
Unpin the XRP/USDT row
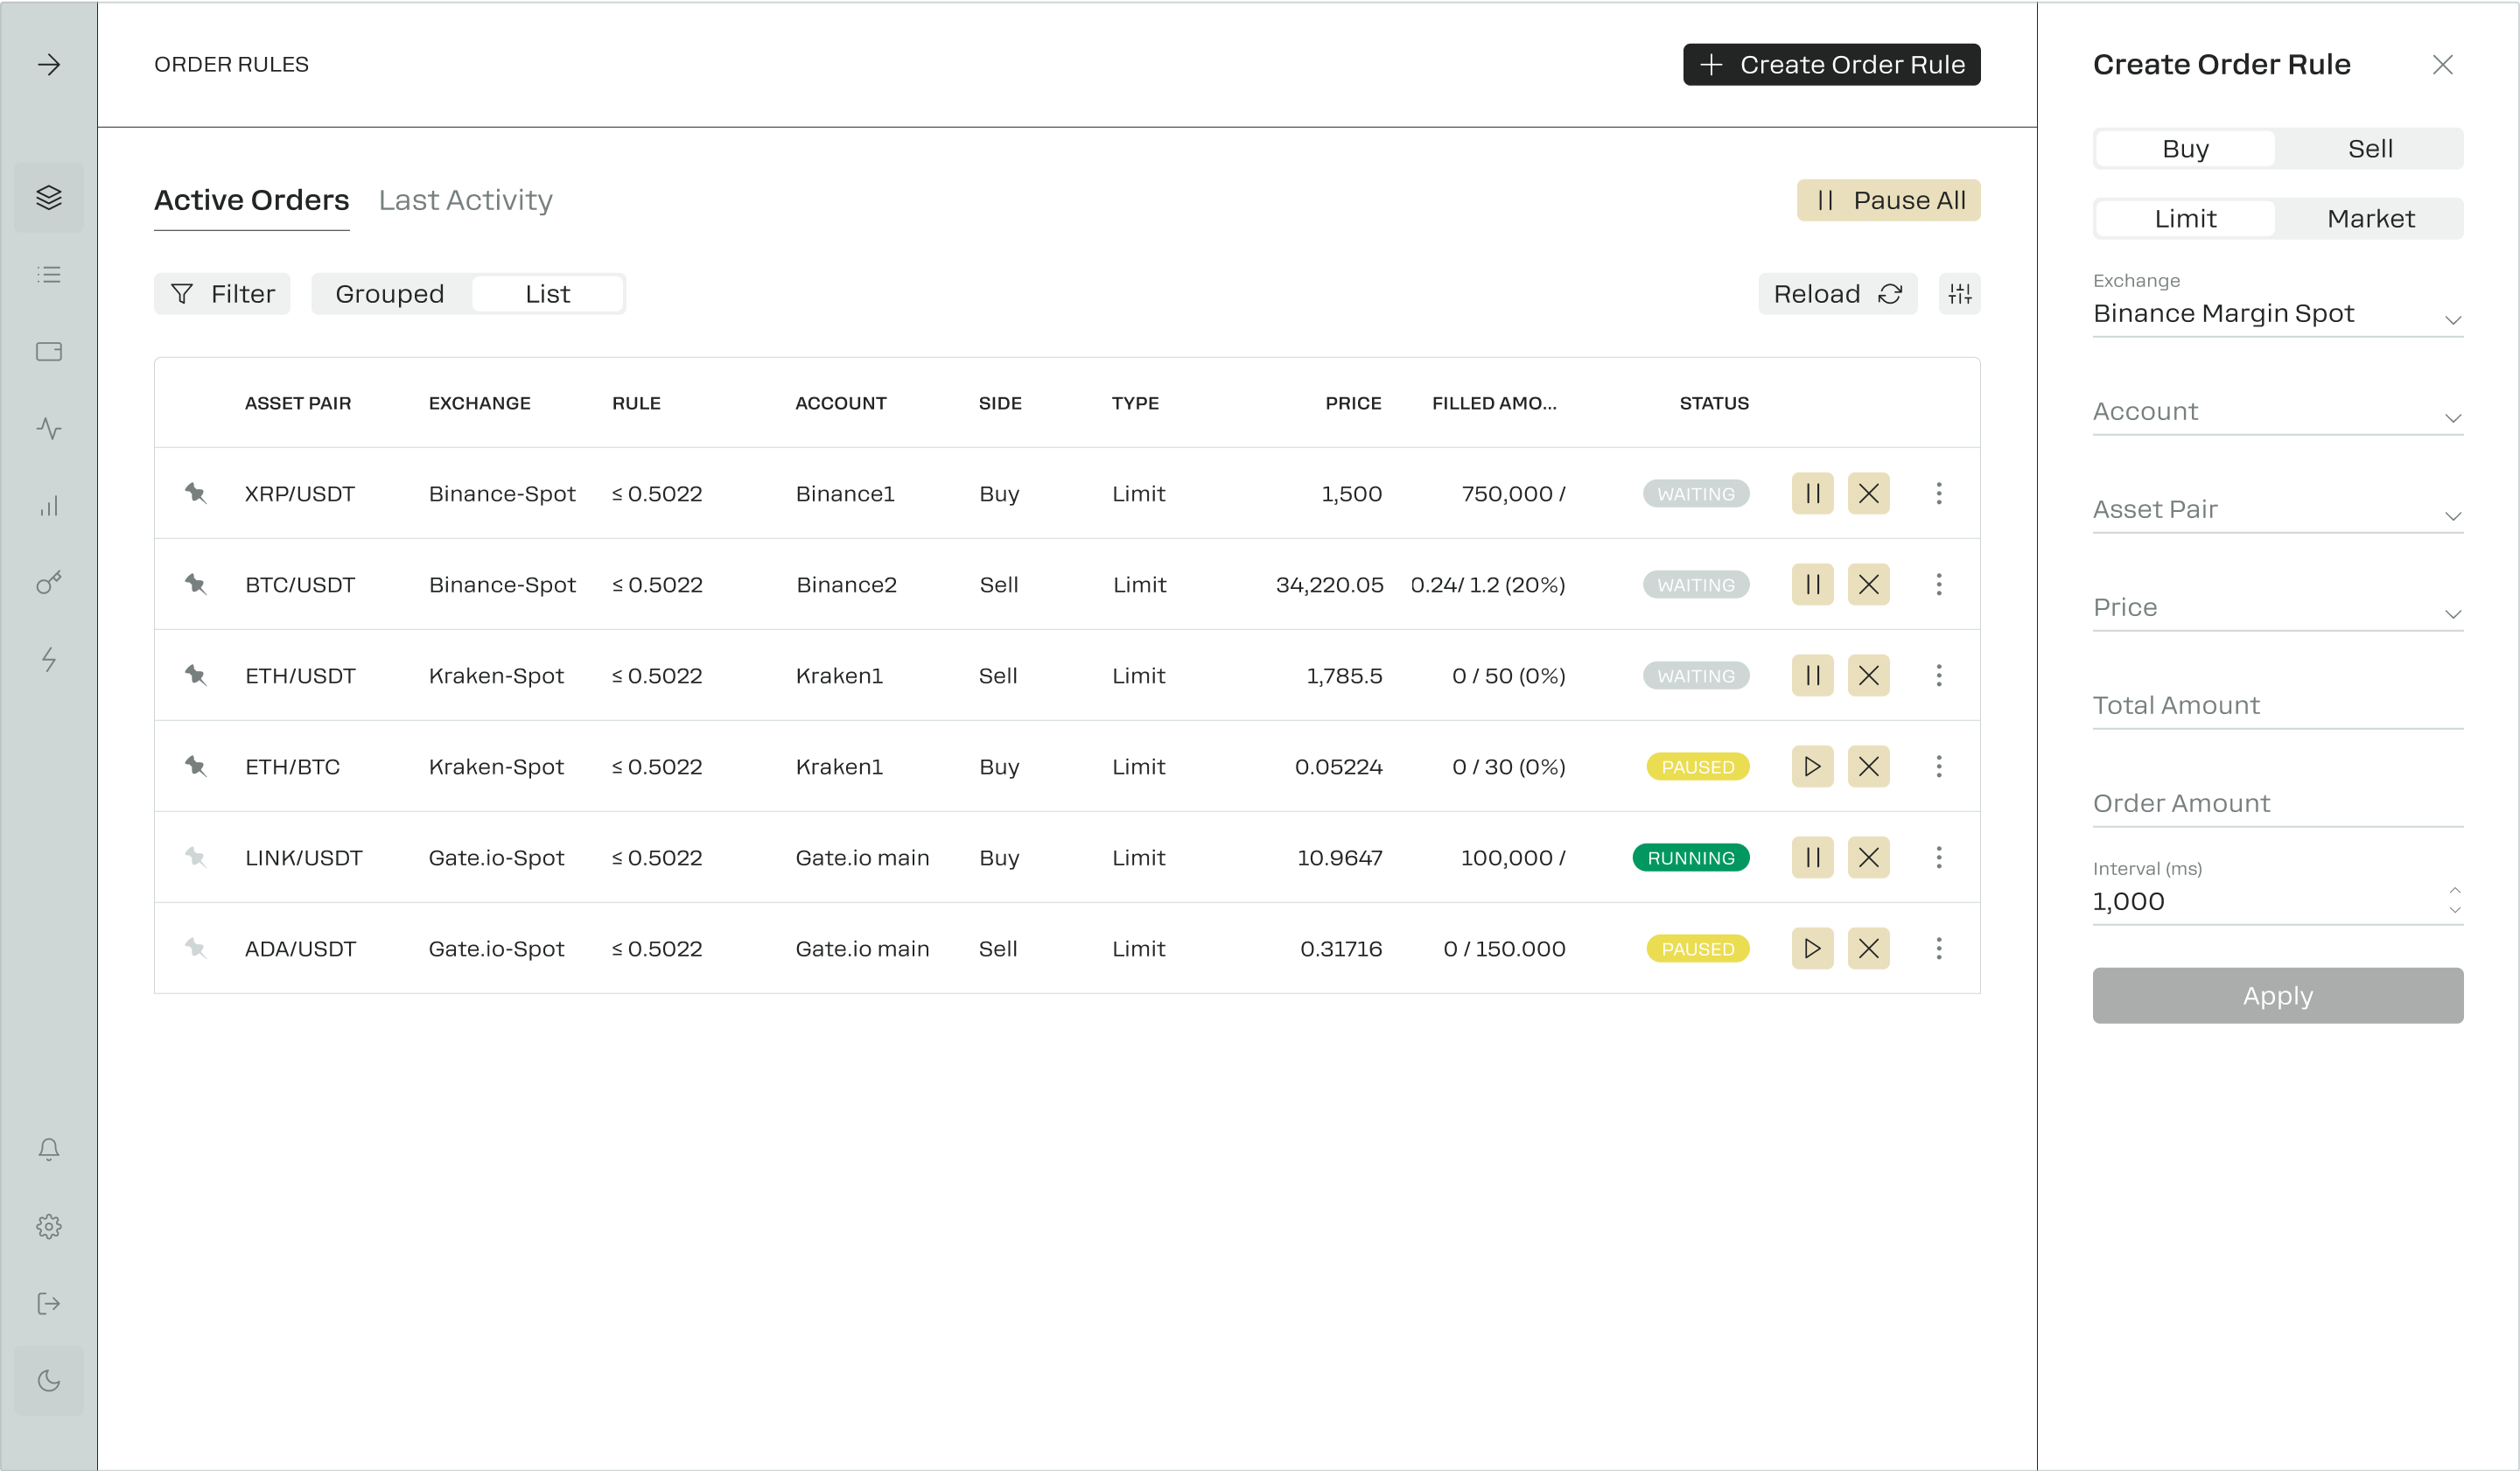point(195,493)
